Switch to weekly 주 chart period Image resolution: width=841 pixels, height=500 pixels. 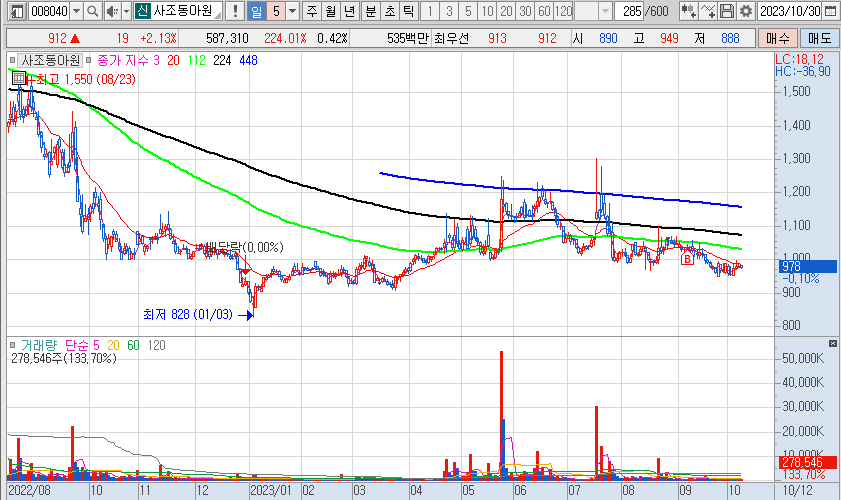(312, 11)
